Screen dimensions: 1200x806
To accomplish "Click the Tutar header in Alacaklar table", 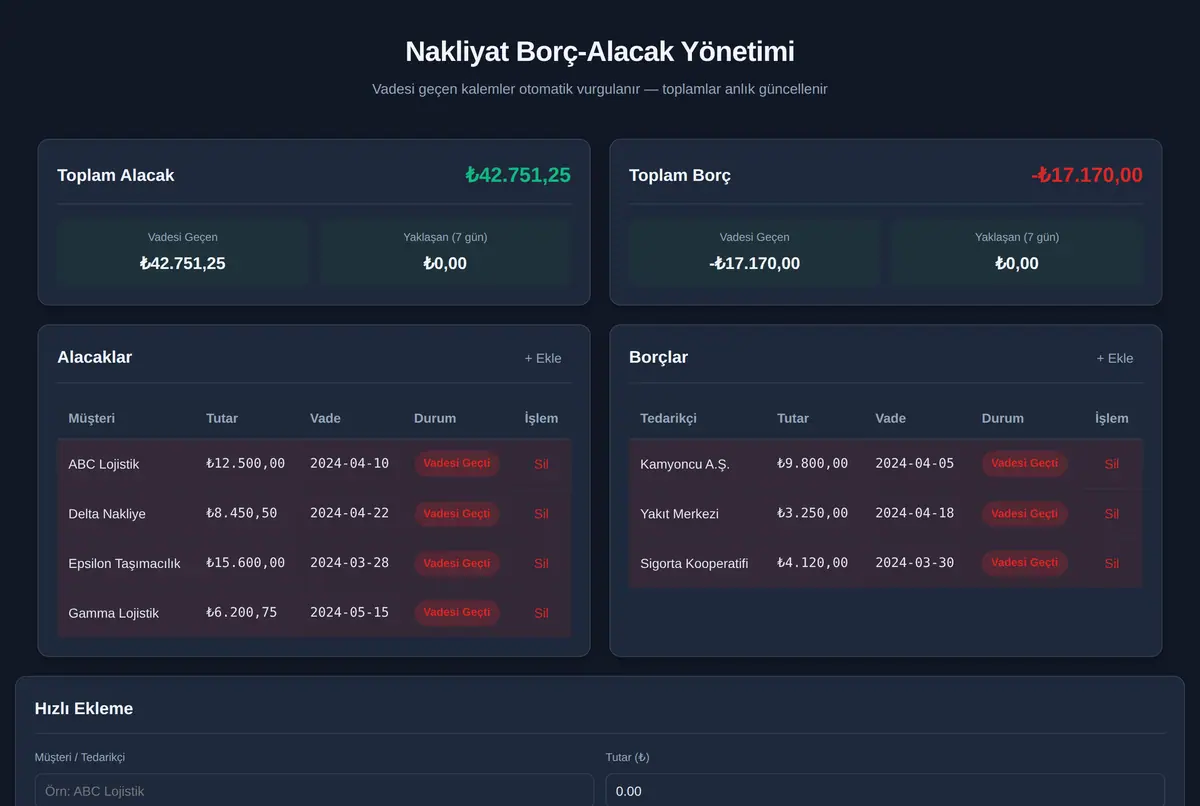I will (222, 418).
